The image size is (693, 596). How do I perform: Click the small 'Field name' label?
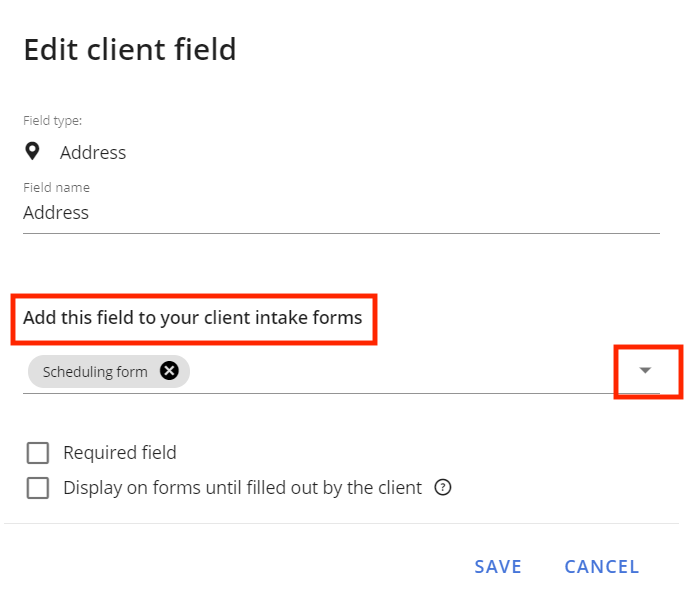point(57,187)
